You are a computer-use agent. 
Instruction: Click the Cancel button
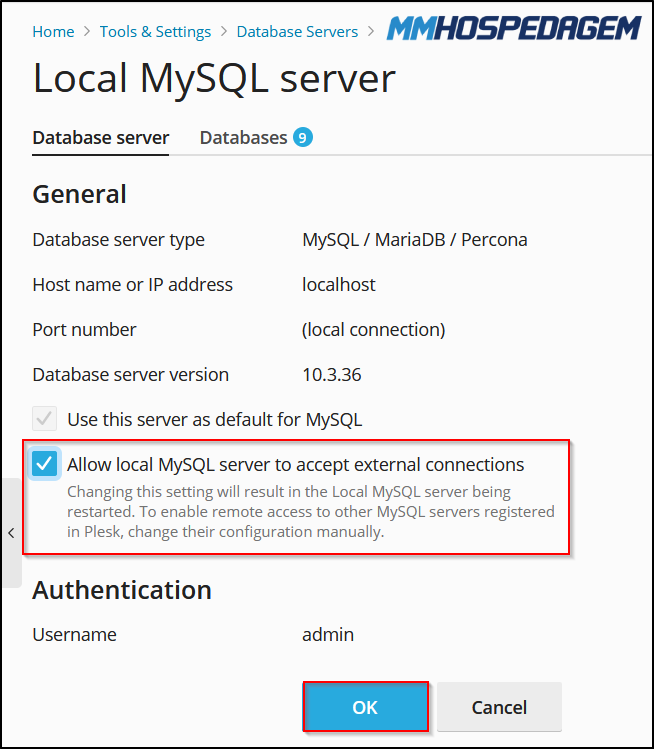click(x=499, y=707)
